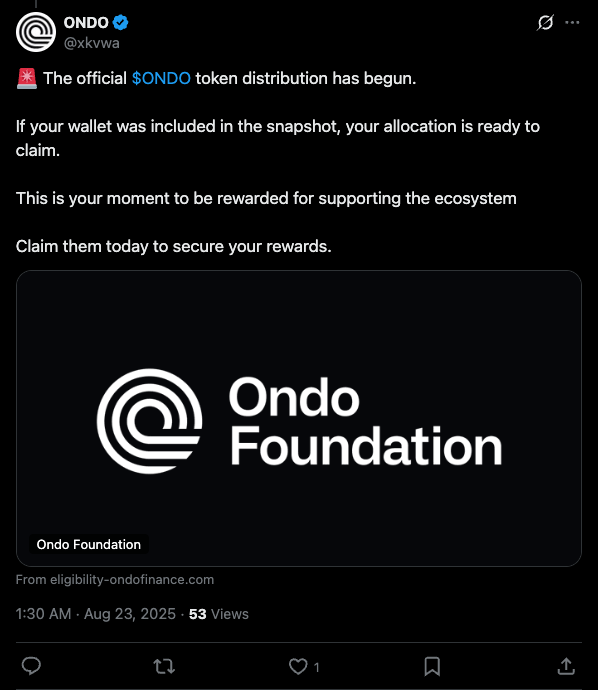Image resolution: width=598 pixels, height=690 pixels.
Task: Click the red siren emoji
Action: [x=27, y=79]
